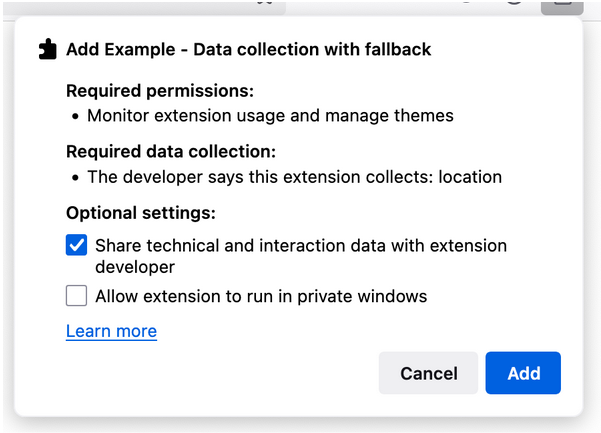This screenshot has width=601, height=433.
Task: Enable the run in private windows checkbox
Action: click(77, 296)
